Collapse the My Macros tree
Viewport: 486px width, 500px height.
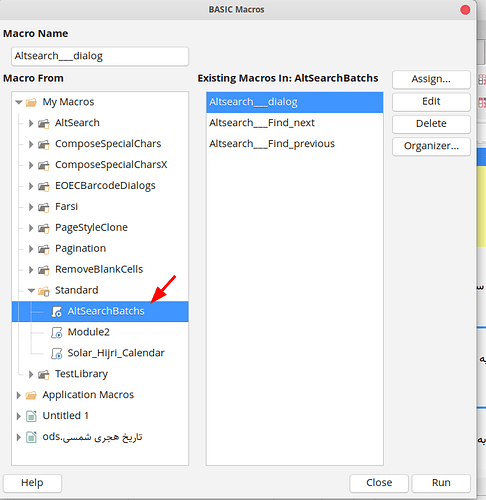coord(19,102)
